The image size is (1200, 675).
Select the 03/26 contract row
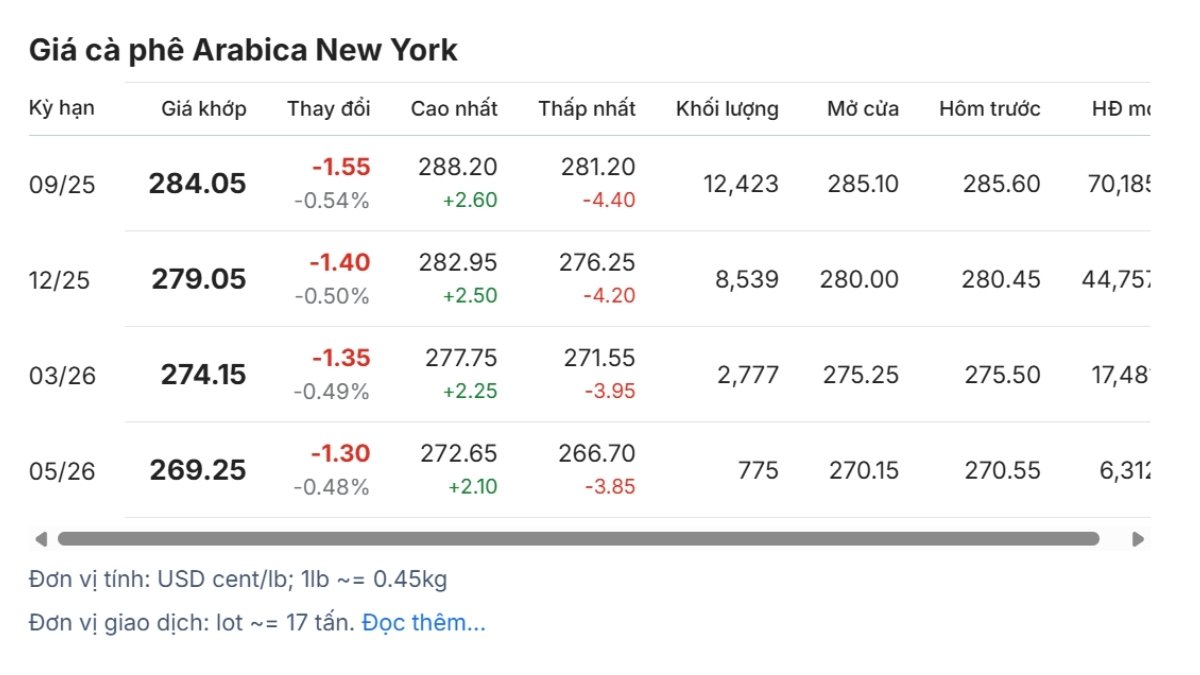click(x=589, y=375)
